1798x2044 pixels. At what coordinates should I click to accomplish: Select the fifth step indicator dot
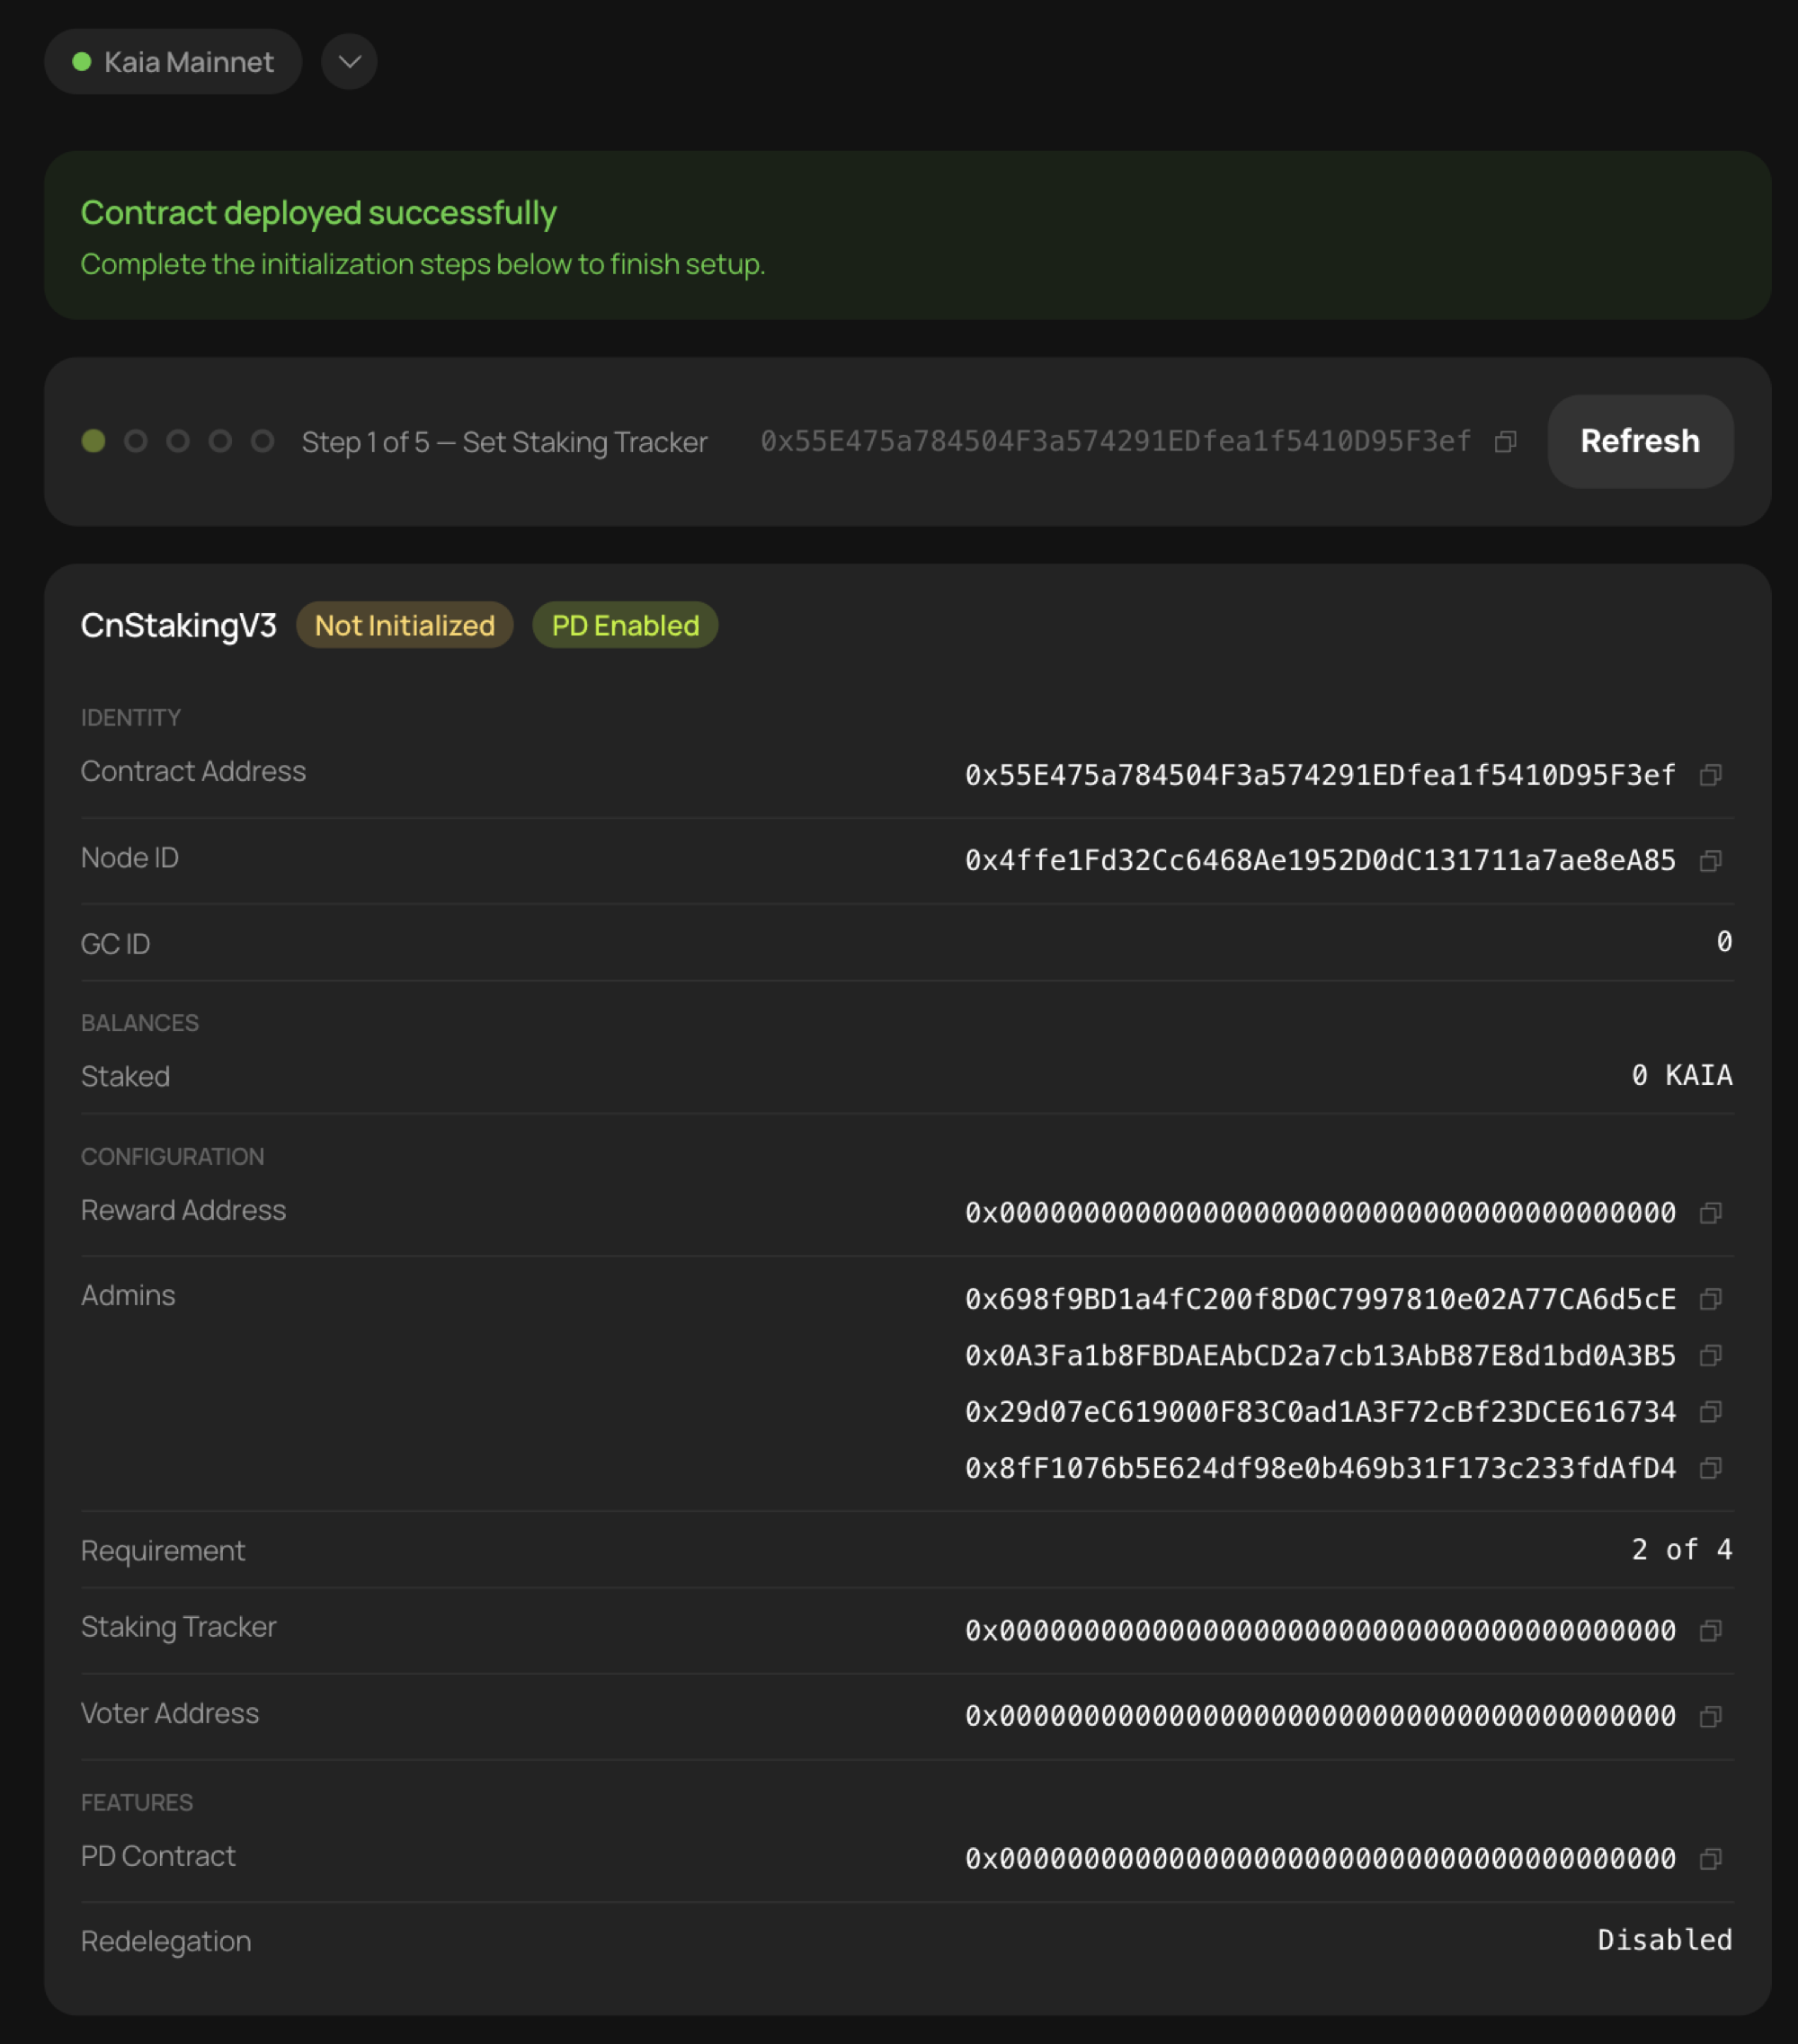point(262,441)
